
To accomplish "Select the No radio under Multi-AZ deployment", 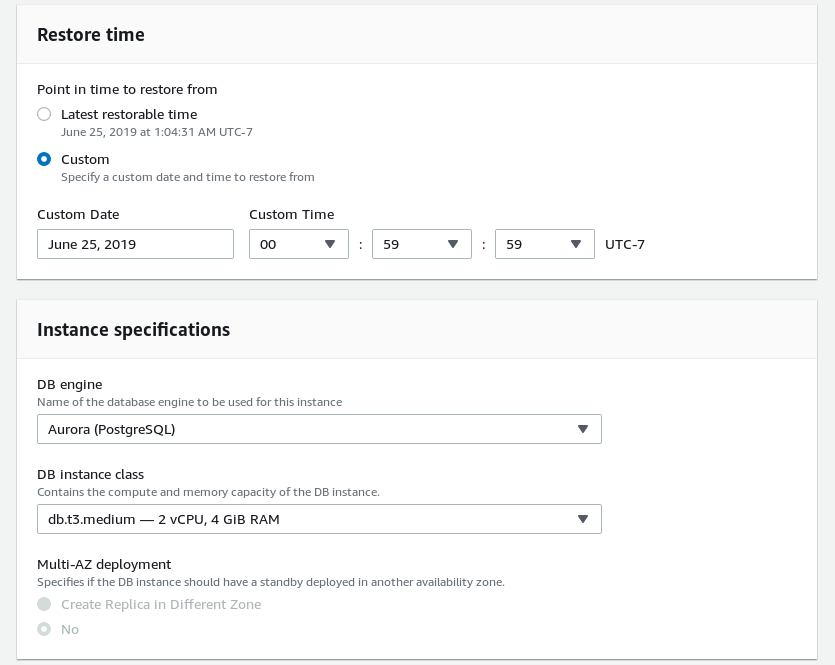I will pyautogui.click(x=44, y=629).
